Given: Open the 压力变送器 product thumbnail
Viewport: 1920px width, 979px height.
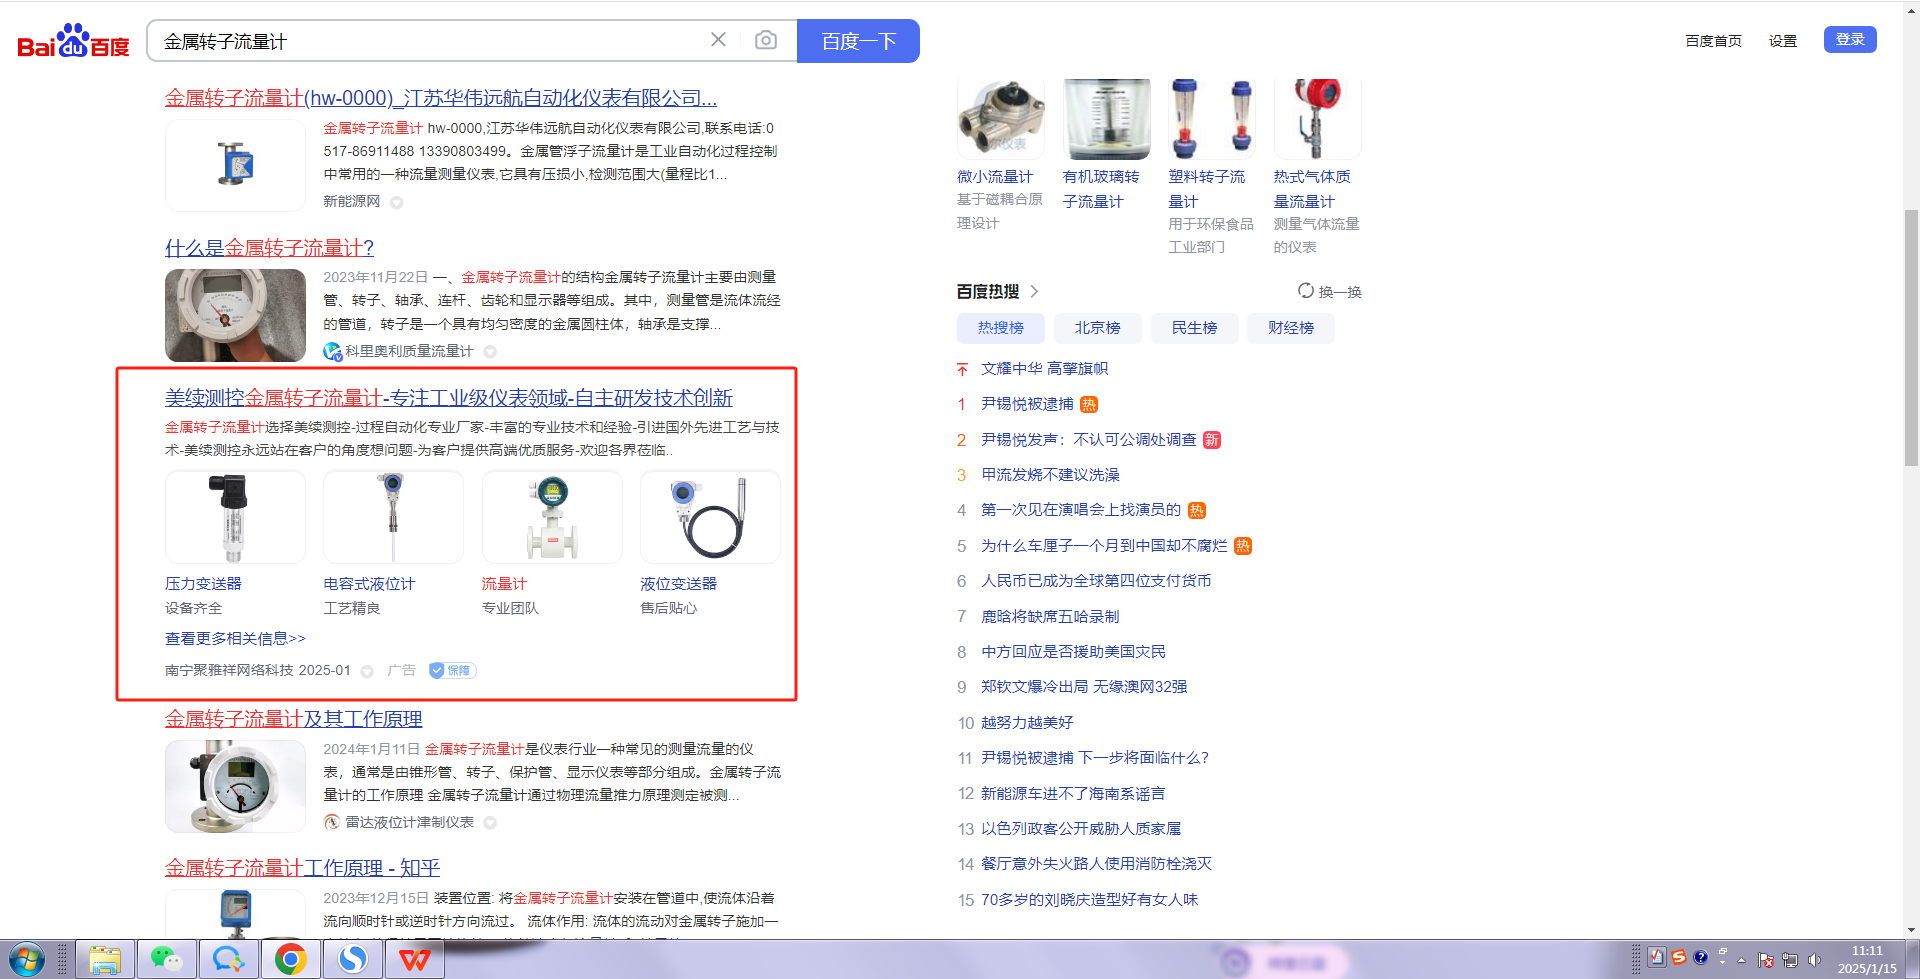Looking at the screenshot, I should coord(235,517).
